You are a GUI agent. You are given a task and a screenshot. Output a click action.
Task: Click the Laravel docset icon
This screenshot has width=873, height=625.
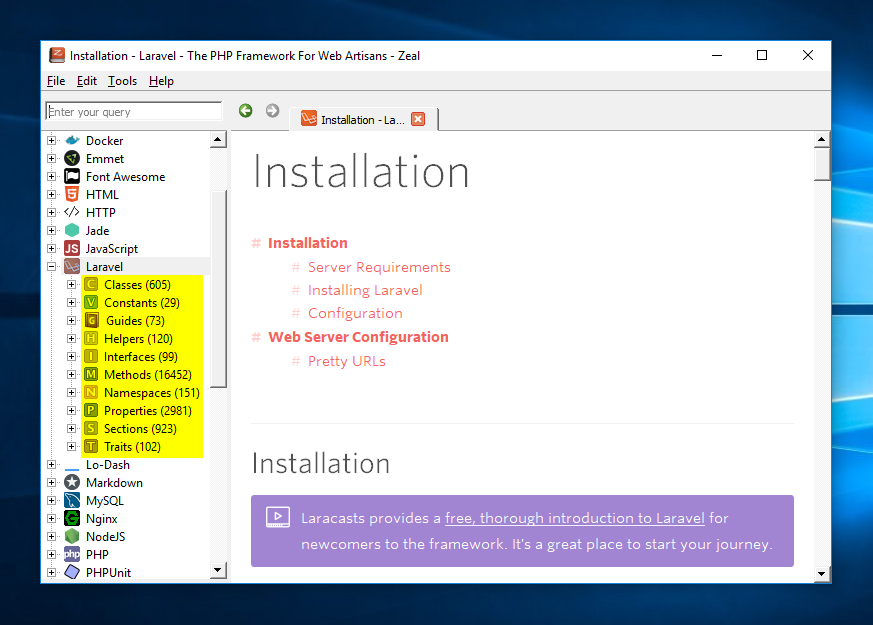(x=72, y=266)
